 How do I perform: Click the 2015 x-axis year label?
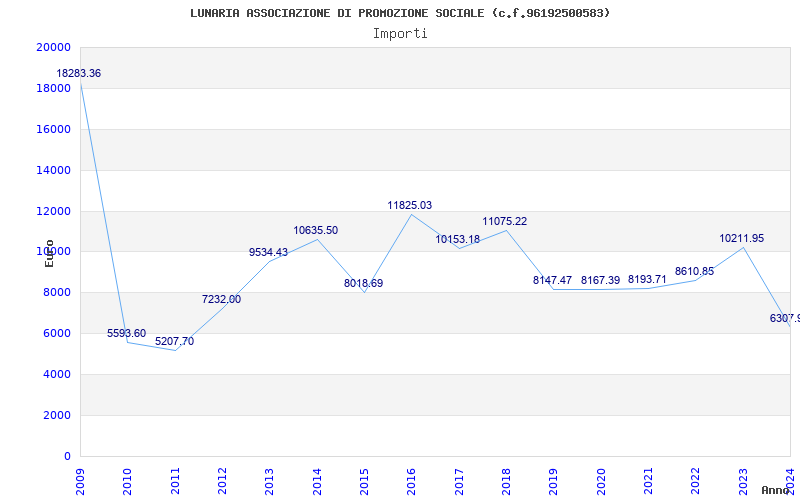coord(364,482)
